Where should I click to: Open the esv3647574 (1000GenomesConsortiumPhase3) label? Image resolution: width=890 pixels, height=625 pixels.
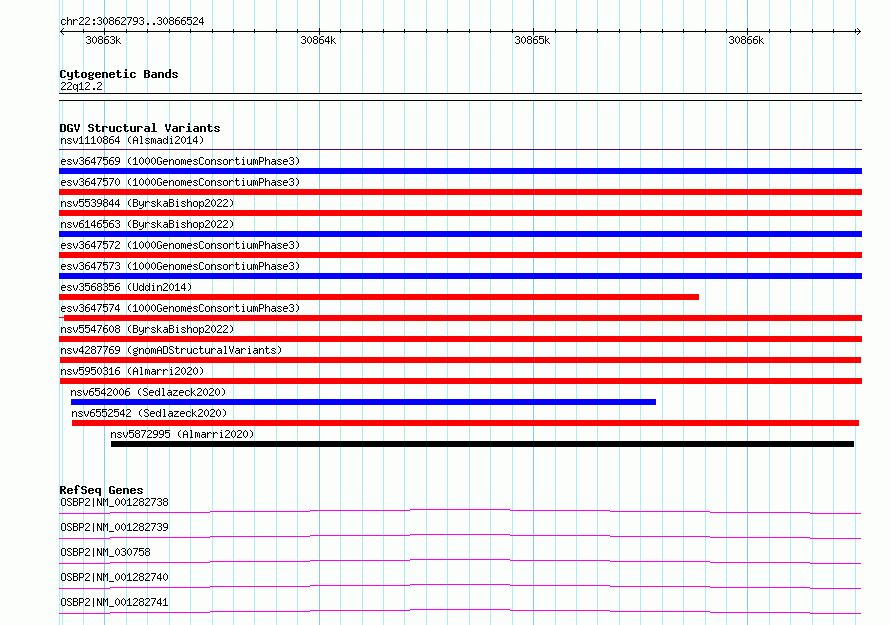tap(180, 308)
